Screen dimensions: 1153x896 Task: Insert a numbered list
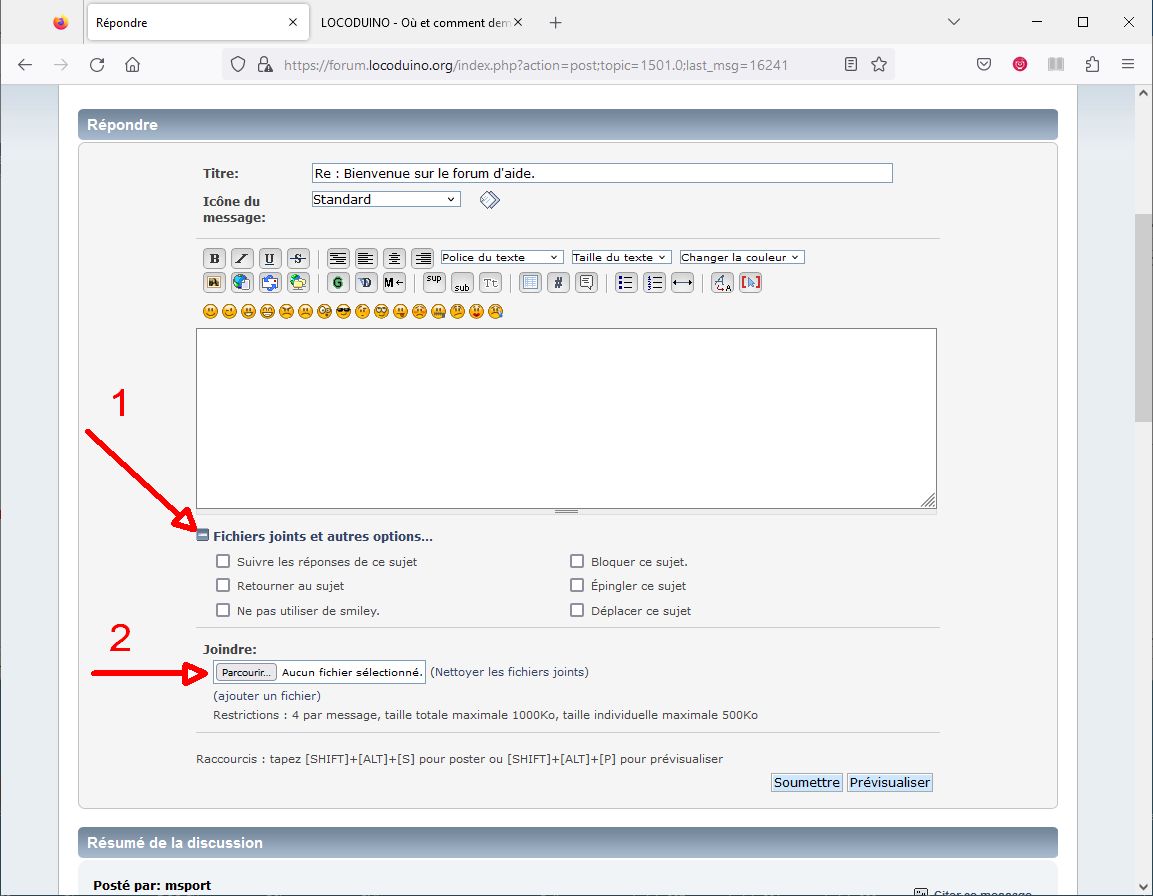pyautogui.click(x=654, y=282)
